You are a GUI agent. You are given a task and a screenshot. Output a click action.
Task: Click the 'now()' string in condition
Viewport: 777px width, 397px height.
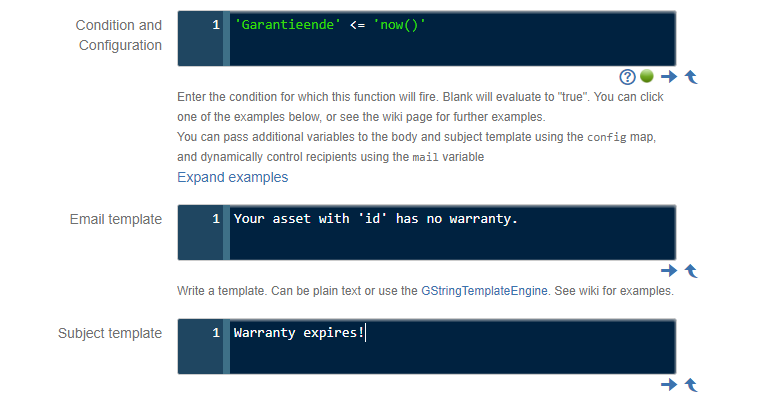399,25
